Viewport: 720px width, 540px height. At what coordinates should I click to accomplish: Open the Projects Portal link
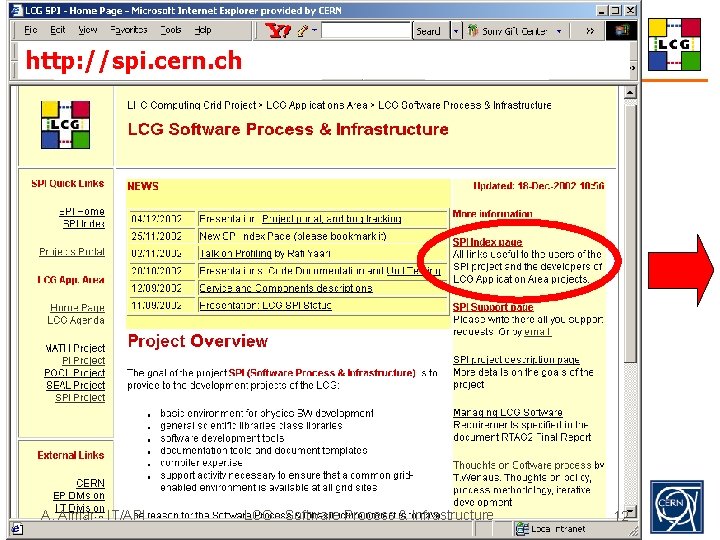click(72, 252)
